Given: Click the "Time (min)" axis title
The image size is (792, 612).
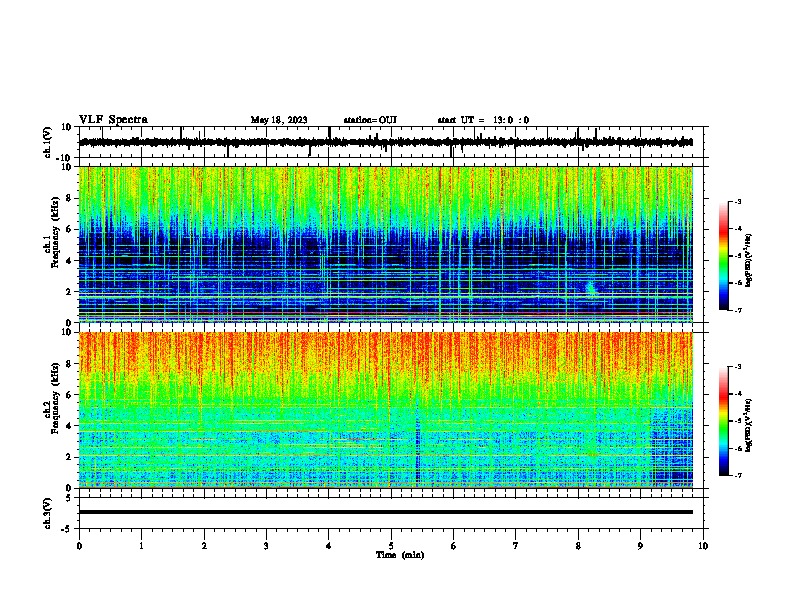Looking at the screenshot, I should coord(400,555).
